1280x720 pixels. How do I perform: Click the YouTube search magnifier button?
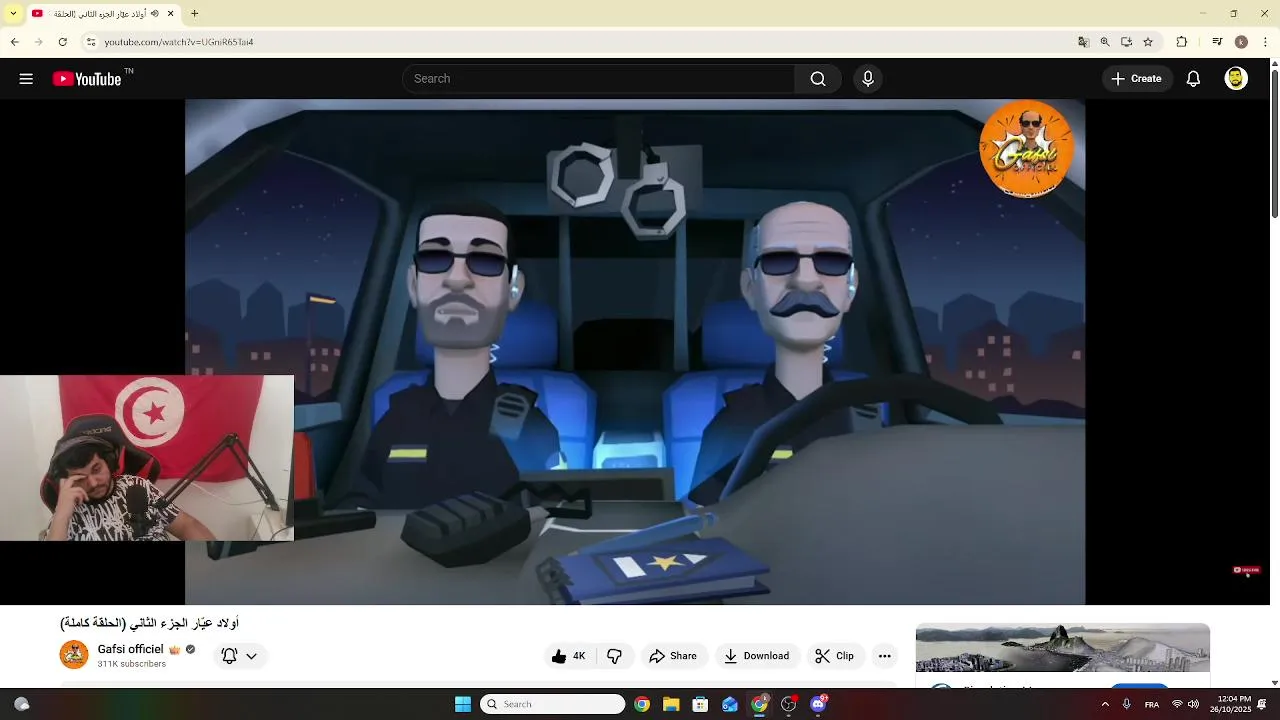point(818,79)
